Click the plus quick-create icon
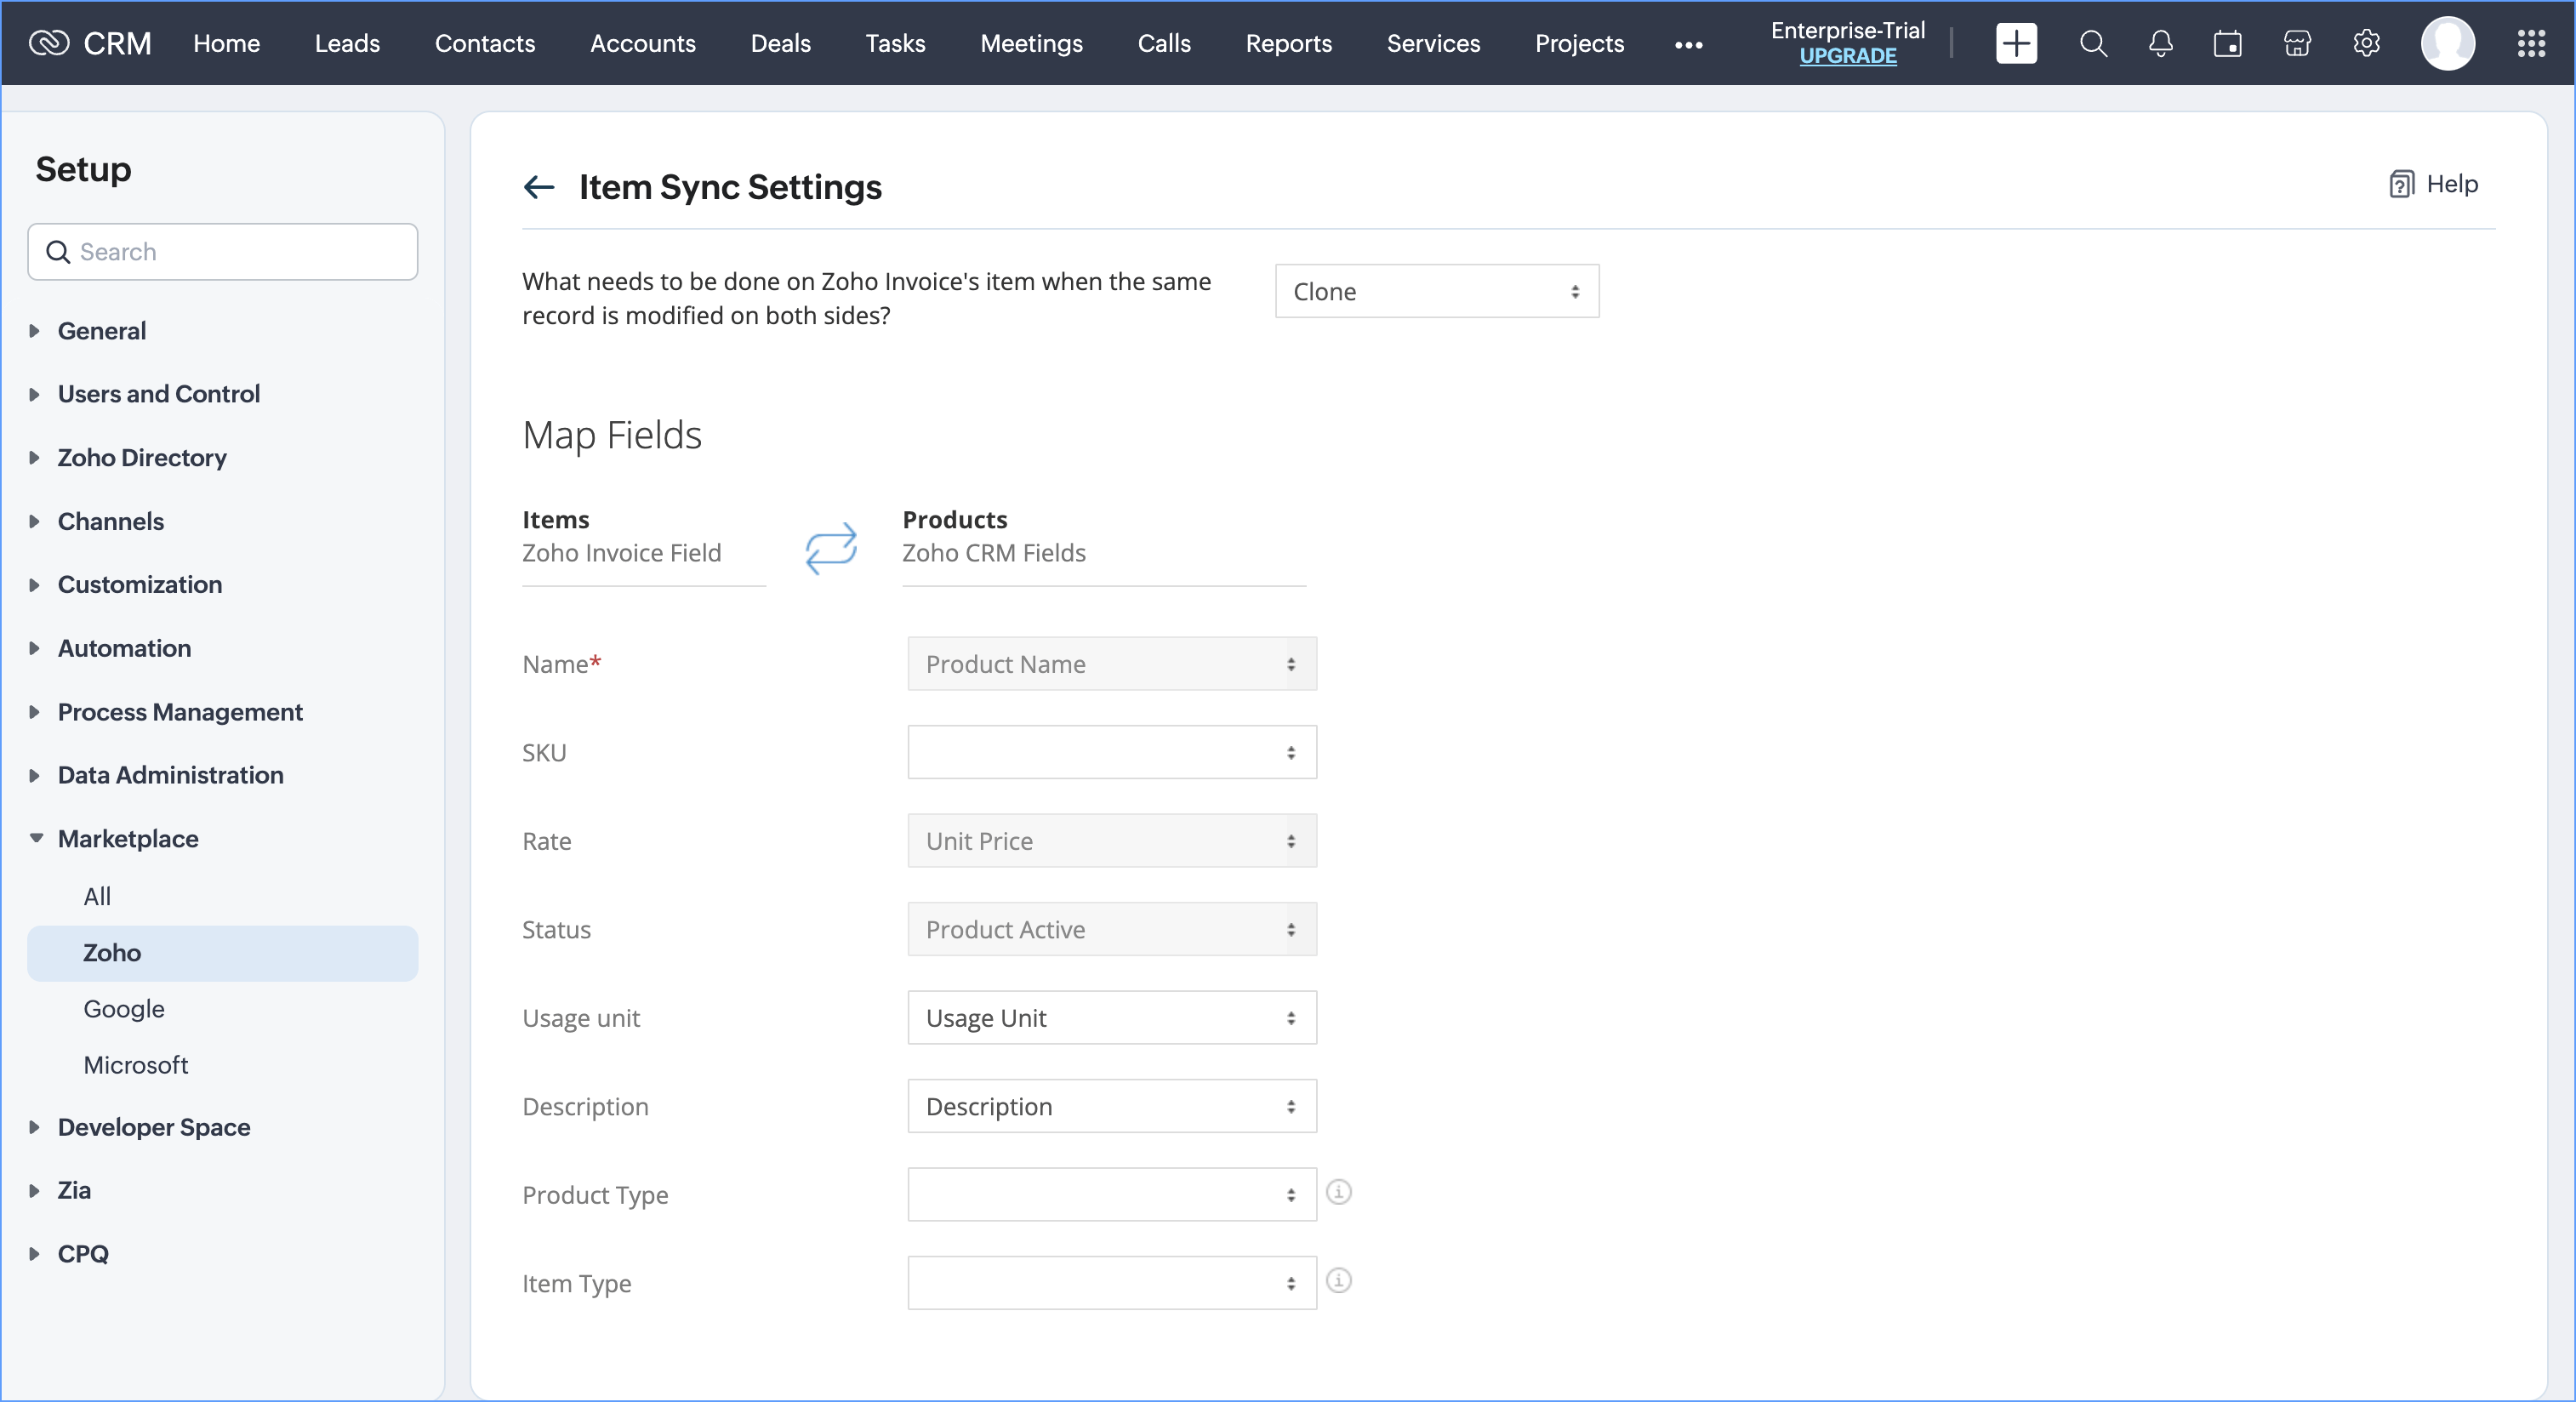The width and height of the screenshot is (2576, 1402). click(2015, 44)
